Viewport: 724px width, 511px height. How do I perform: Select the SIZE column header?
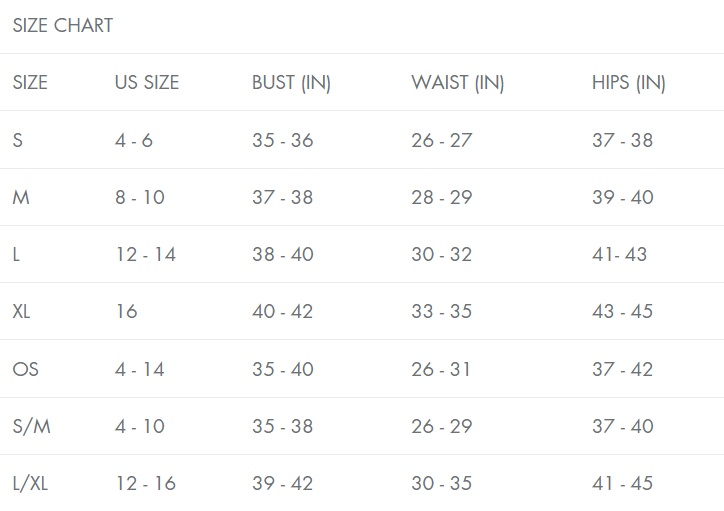click(x=30, y=83)
